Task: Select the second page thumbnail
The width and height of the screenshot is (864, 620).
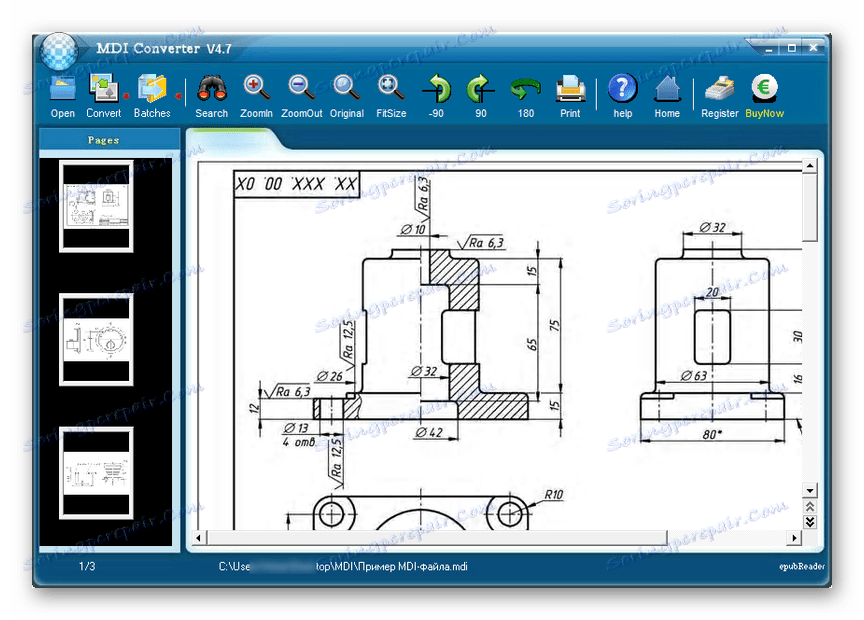Action: 96,339
